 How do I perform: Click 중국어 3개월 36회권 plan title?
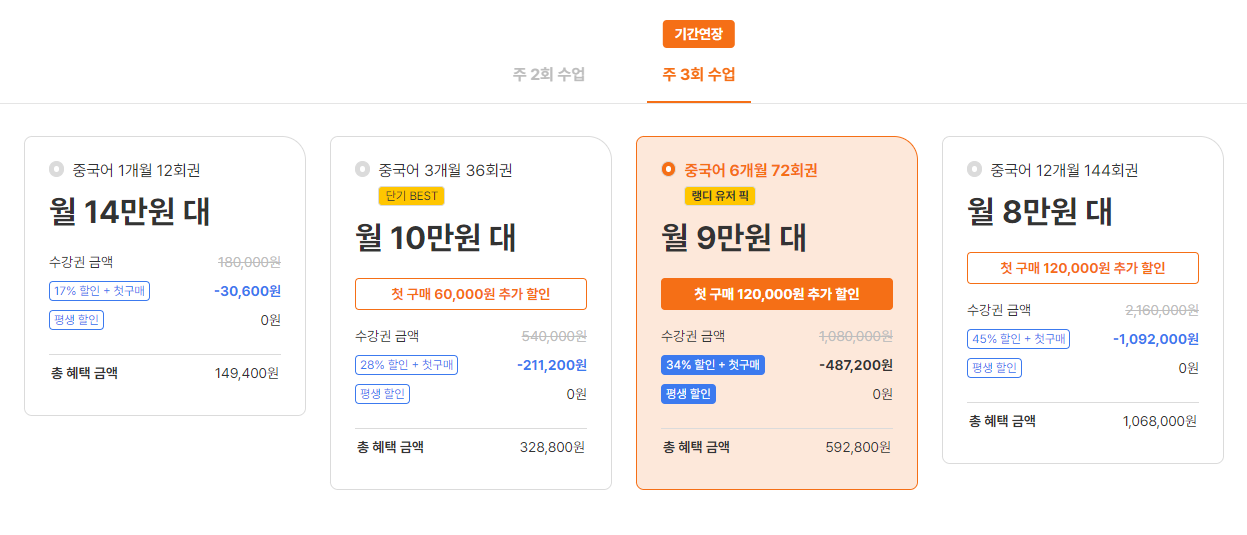pos(445,170)
